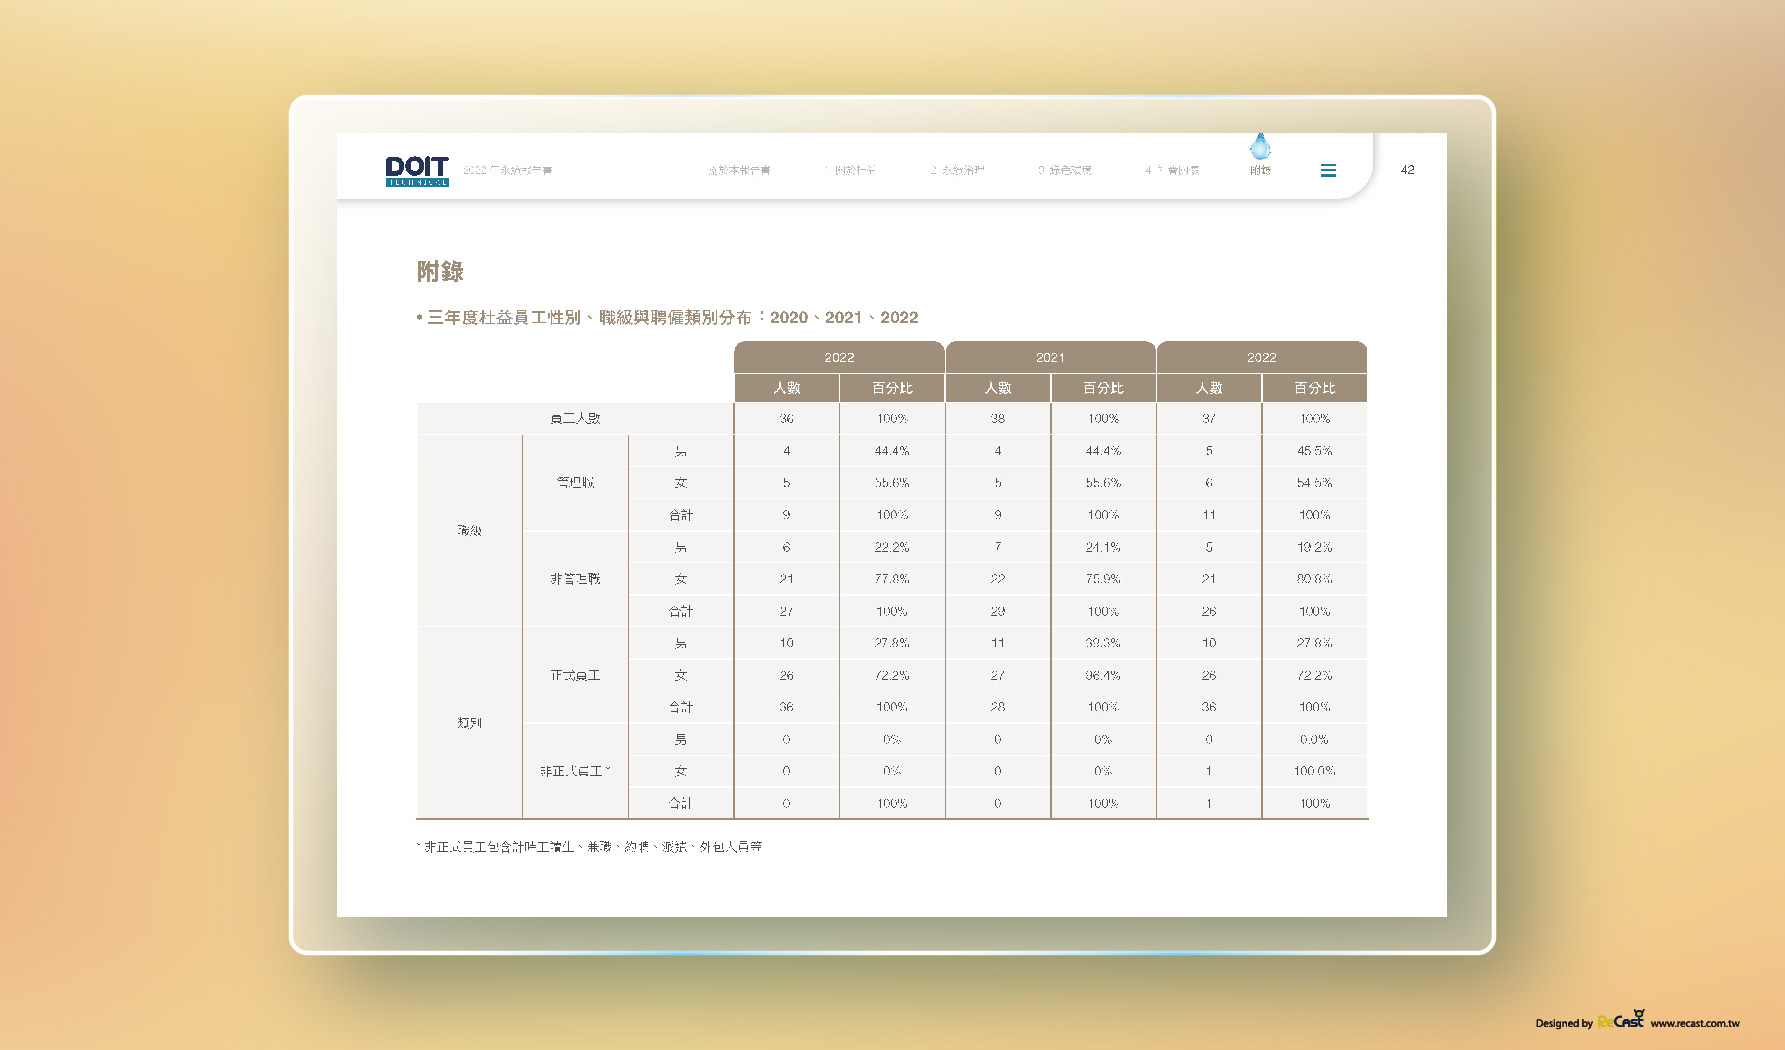Click the 80.8% cell
The image size is (1785, 1050).
[x=1315, y=579]
